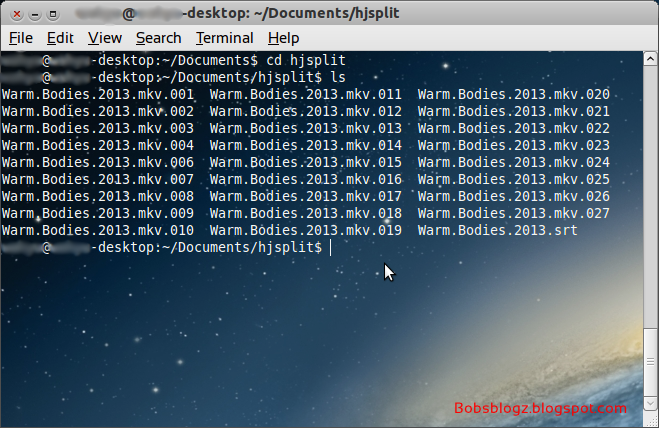Click file Warm.Bodies.2013.mkv.026

[x=514, y=196]
